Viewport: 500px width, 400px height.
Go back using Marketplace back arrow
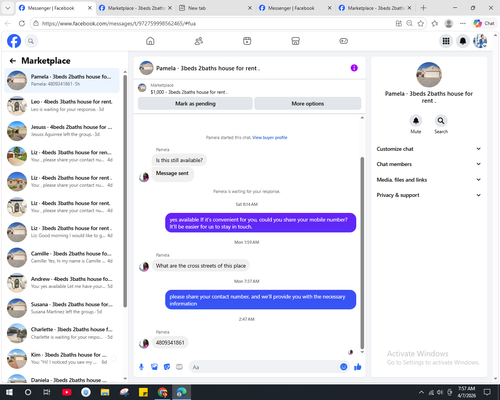pos(13,61)
